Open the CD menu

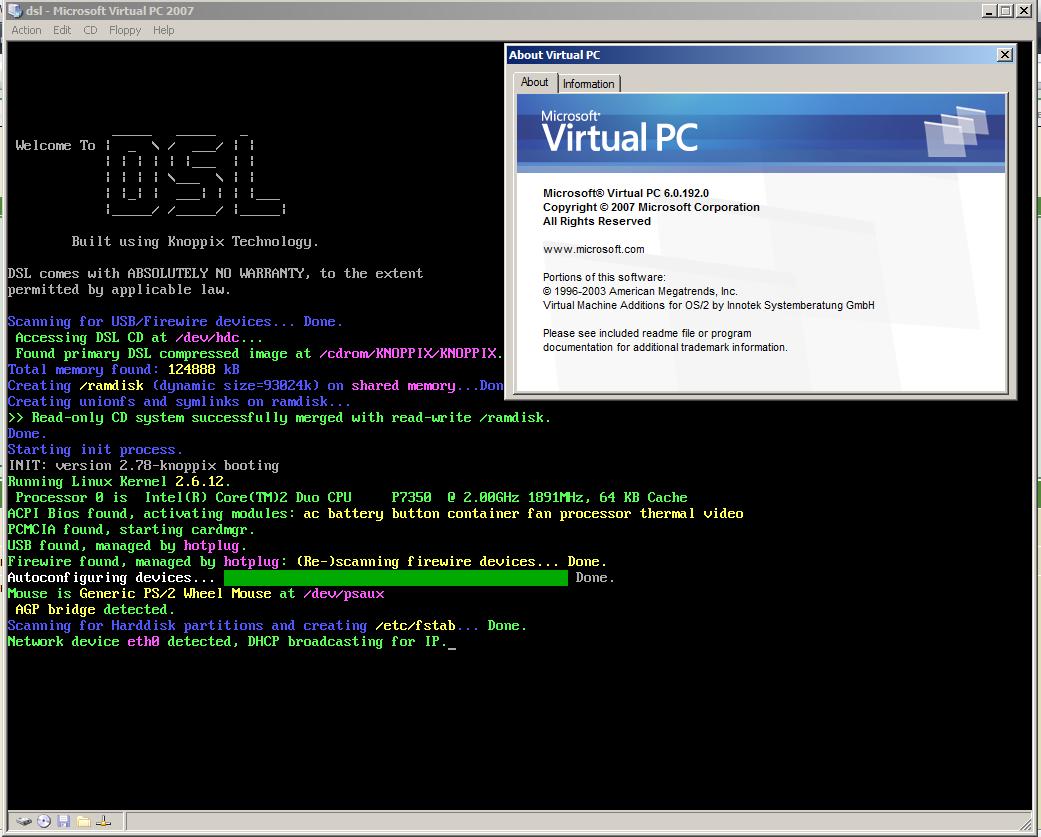(x=90, y=30)
